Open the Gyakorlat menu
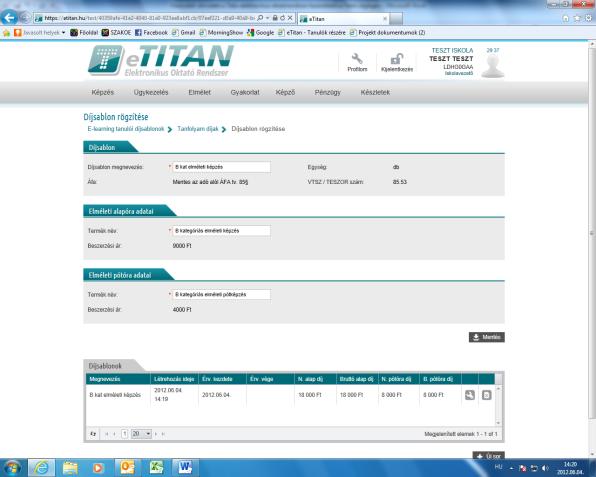Viewport: 596px width, 477px height. click(245, 92)
